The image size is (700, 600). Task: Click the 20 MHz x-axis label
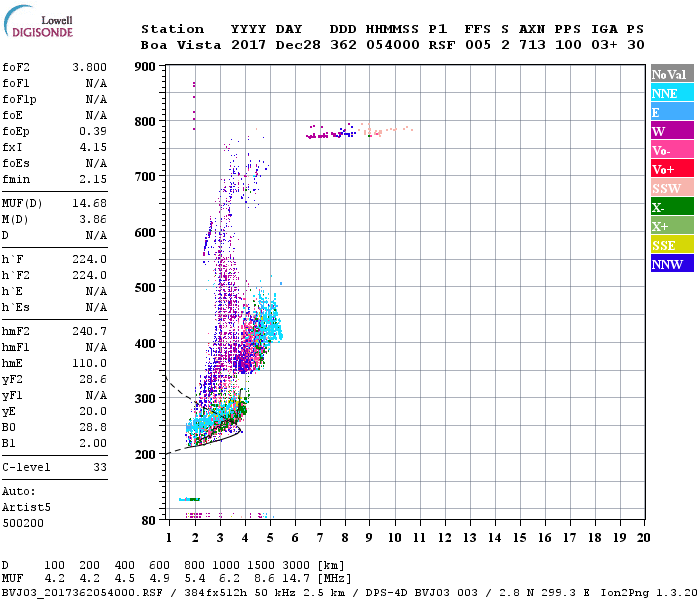[643, 538]
